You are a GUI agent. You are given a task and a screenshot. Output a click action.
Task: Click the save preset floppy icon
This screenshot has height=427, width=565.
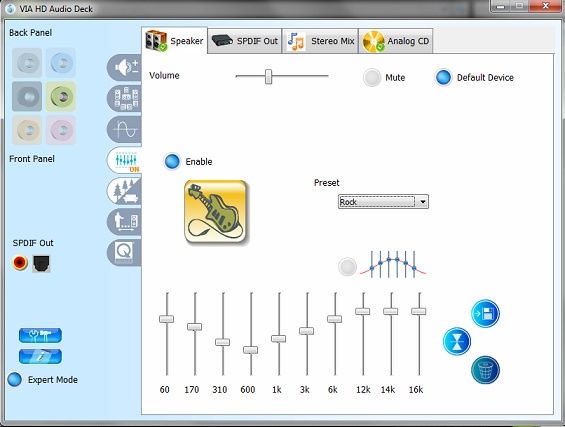coord(485,313)
